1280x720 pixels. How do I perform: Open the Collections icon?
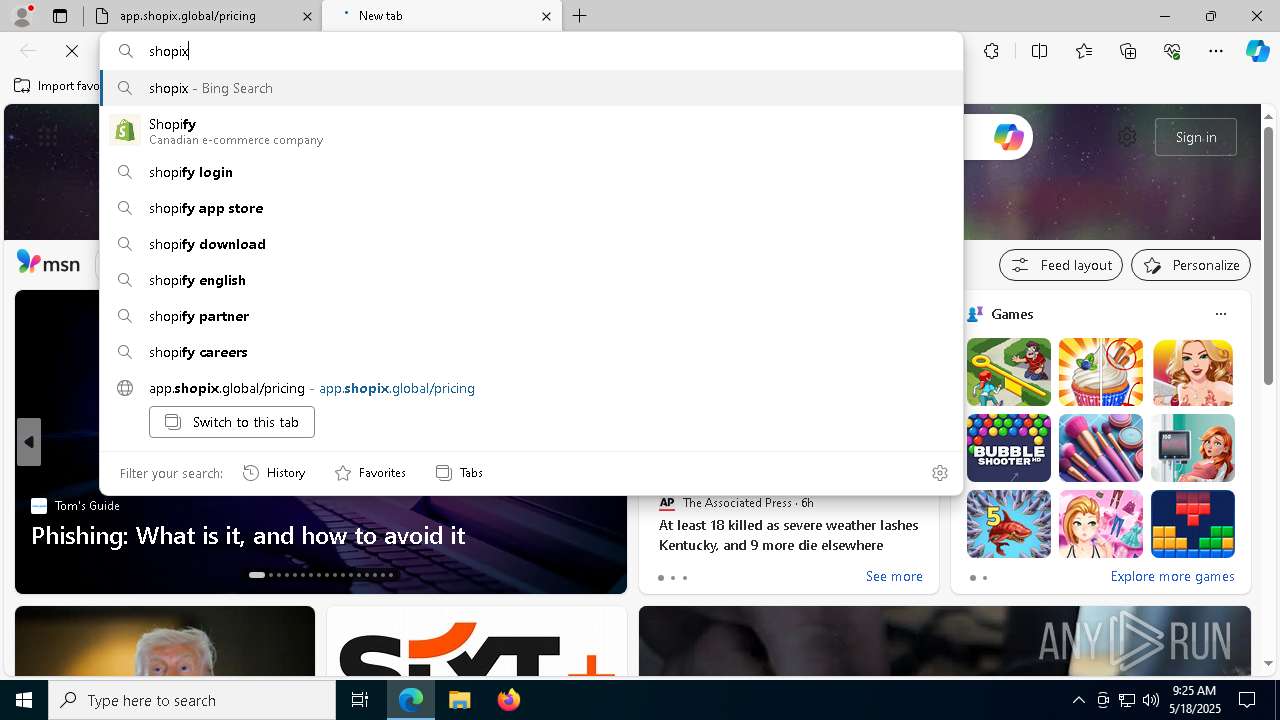coord(1128,51)
